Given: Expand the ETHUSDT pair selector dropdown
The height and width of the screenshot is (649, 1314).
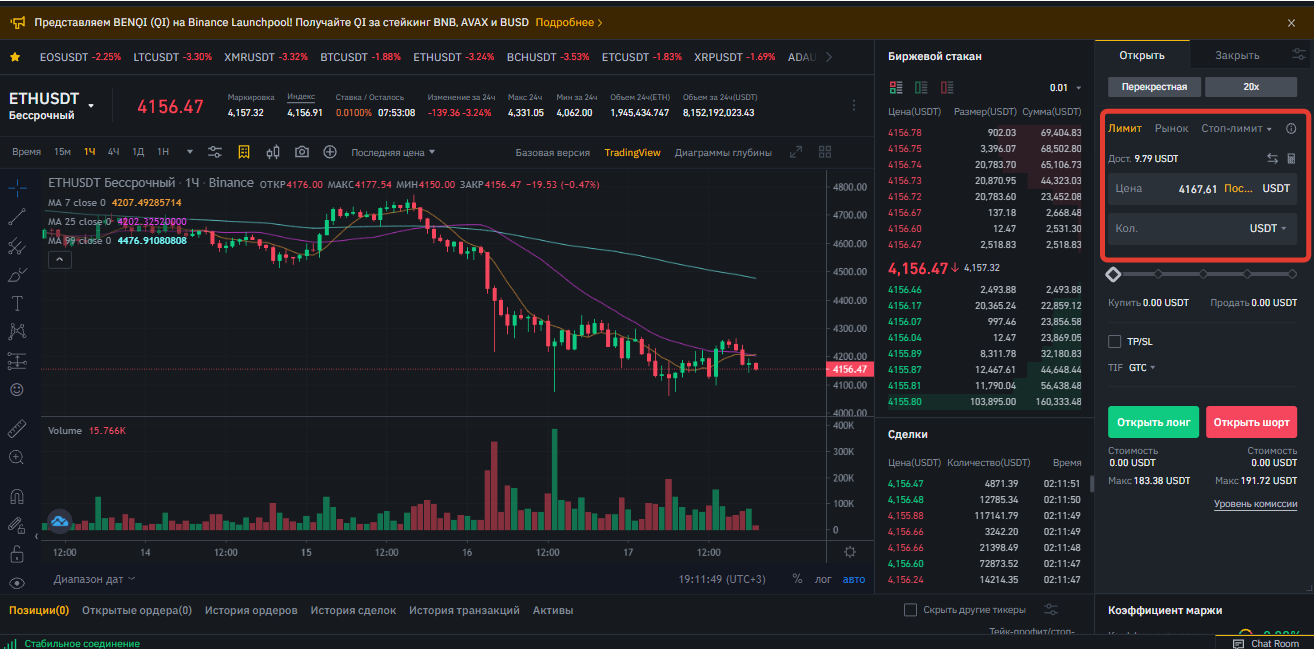Looking at the screenshot, I should 91,105.
